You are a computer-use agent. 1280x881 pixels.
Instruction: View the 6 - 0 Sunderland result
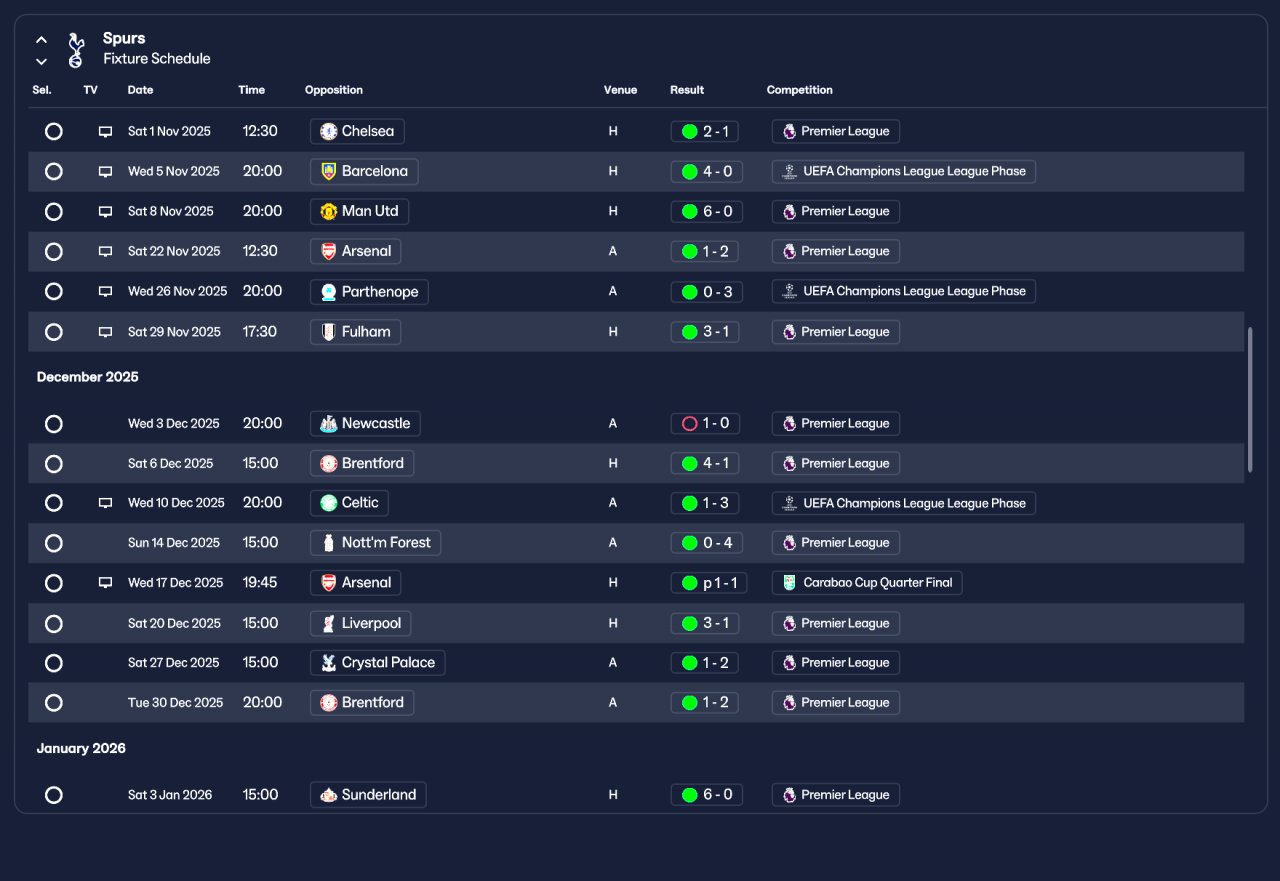coord(707,794)
